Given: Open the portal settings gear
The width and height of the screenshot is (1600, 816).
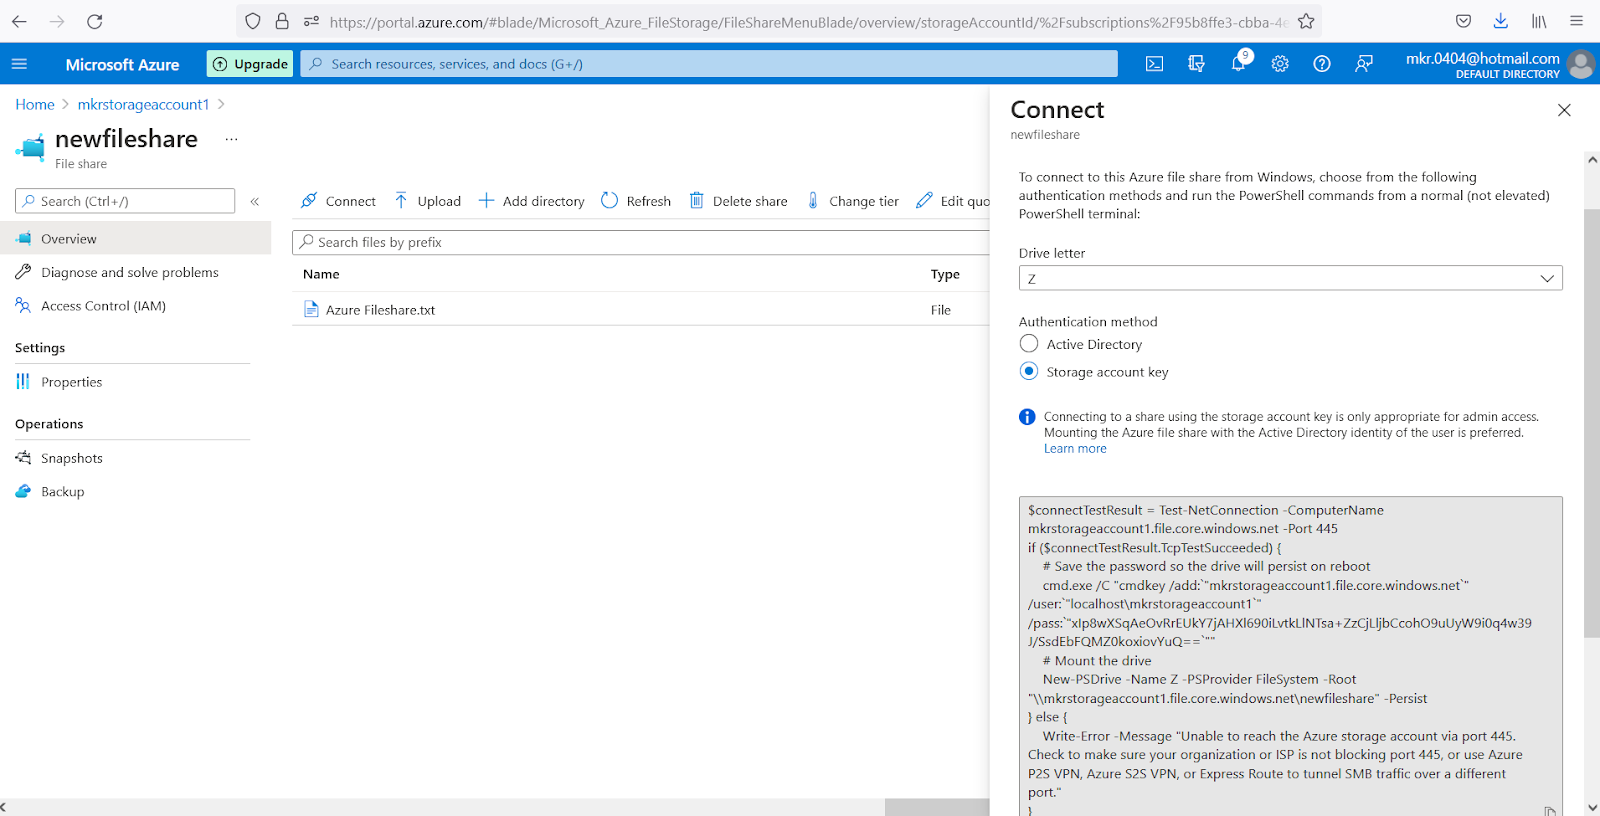Looking at the screenshot, I should point(1280,64).
